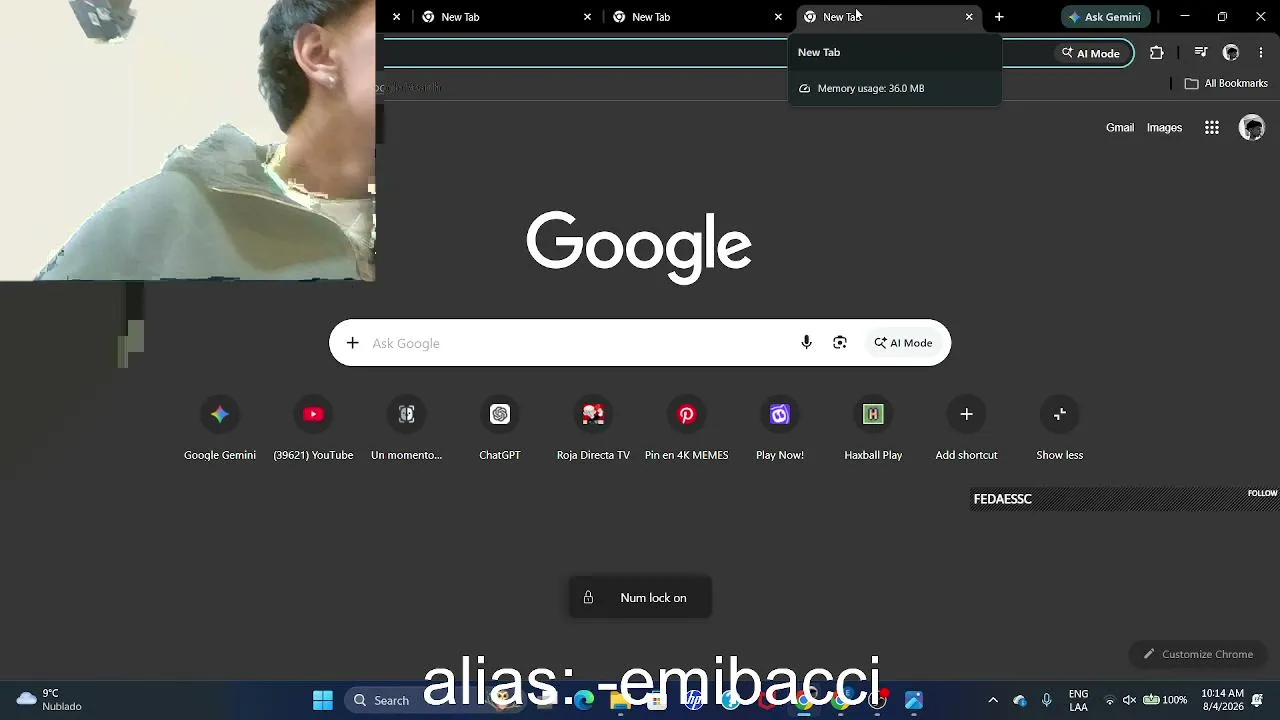
Task: Open the Google Gemini shortcut
Action: (220, 428)
